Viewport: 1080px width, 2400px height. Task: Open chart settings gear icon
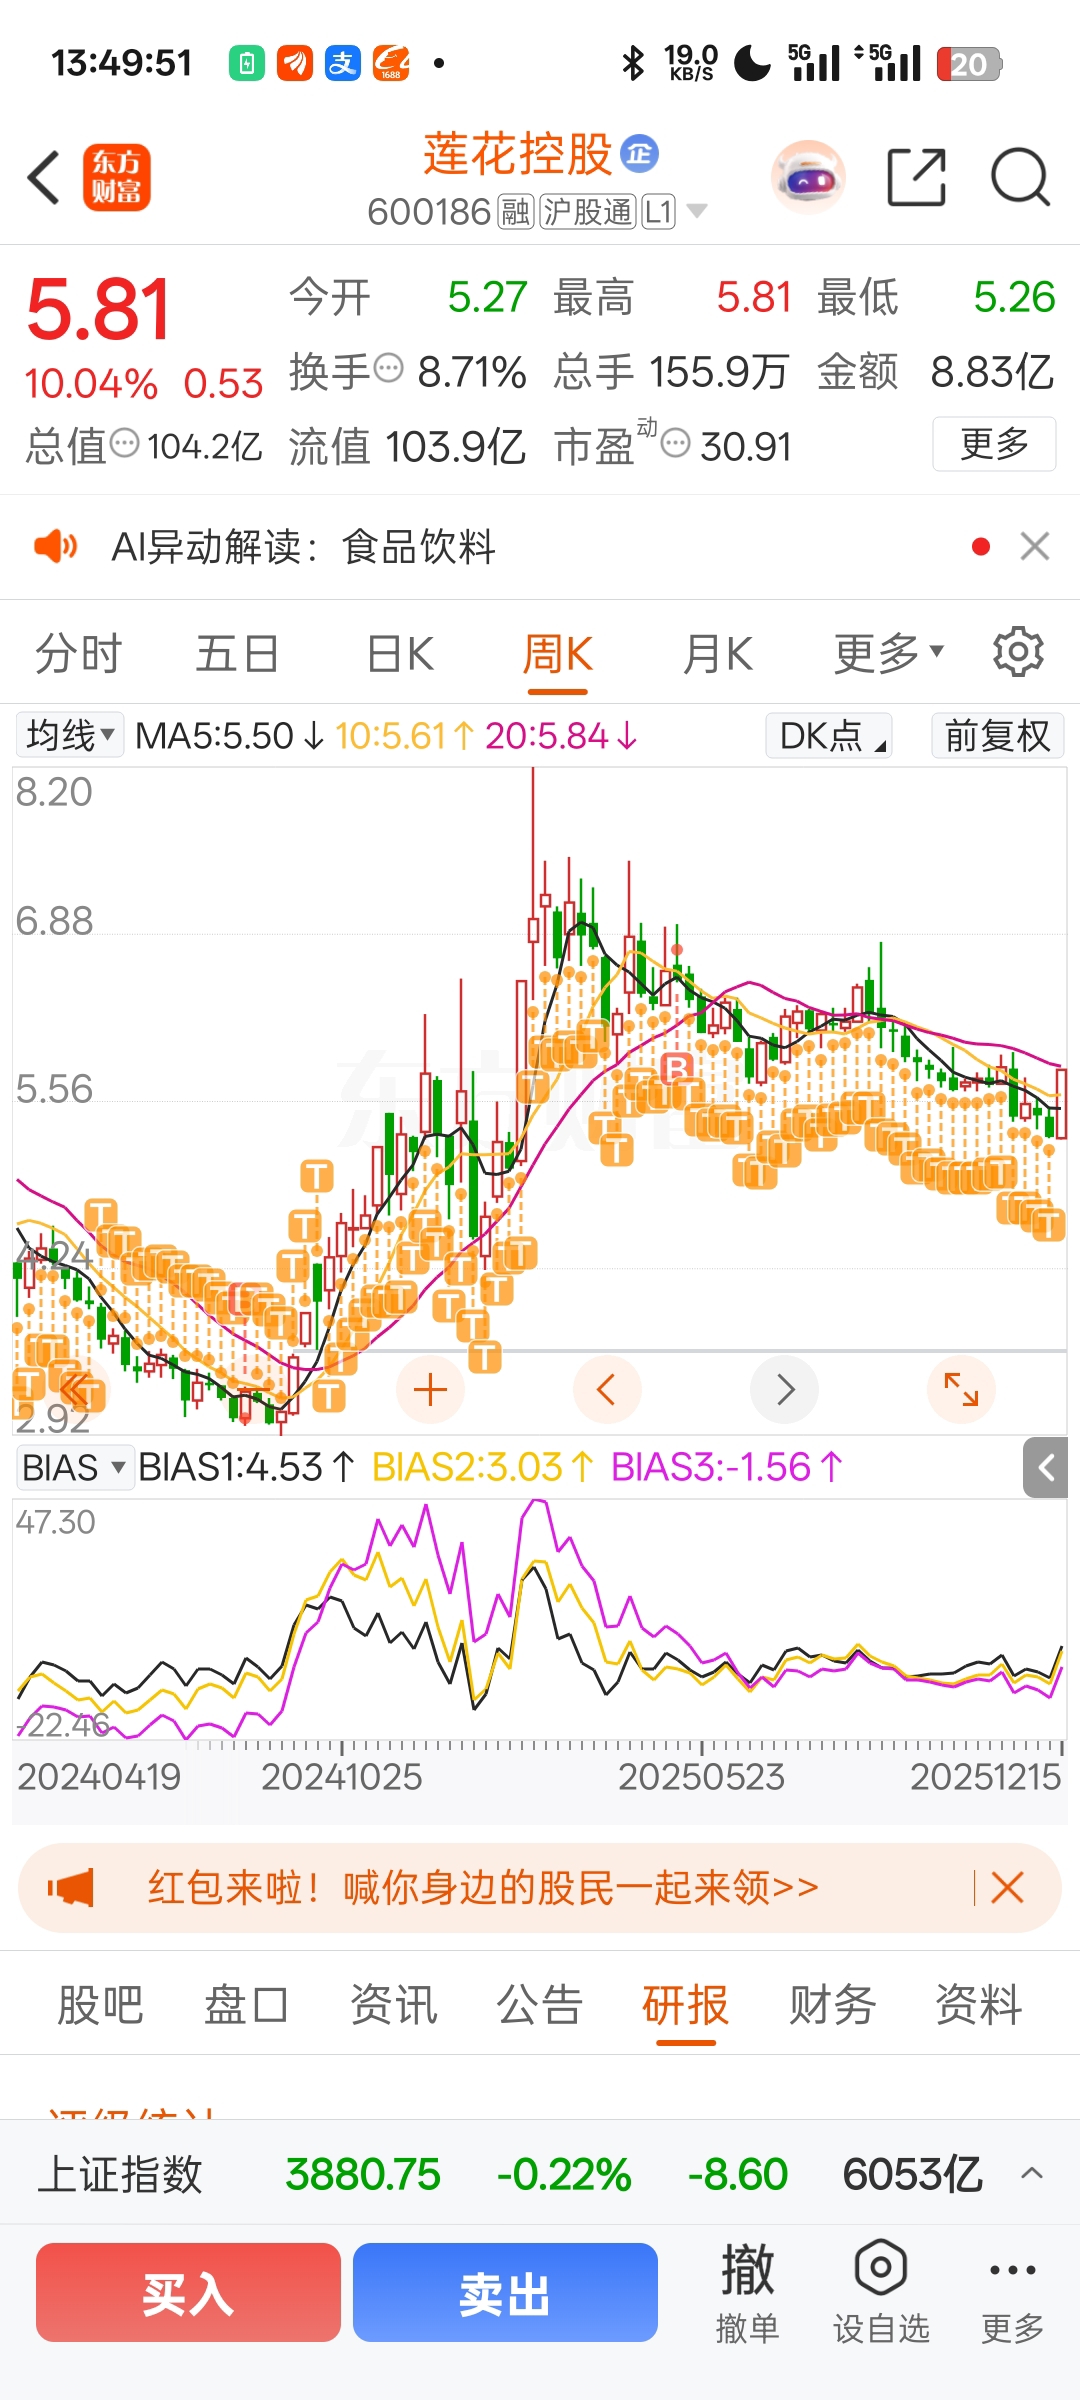point(1018,652)
